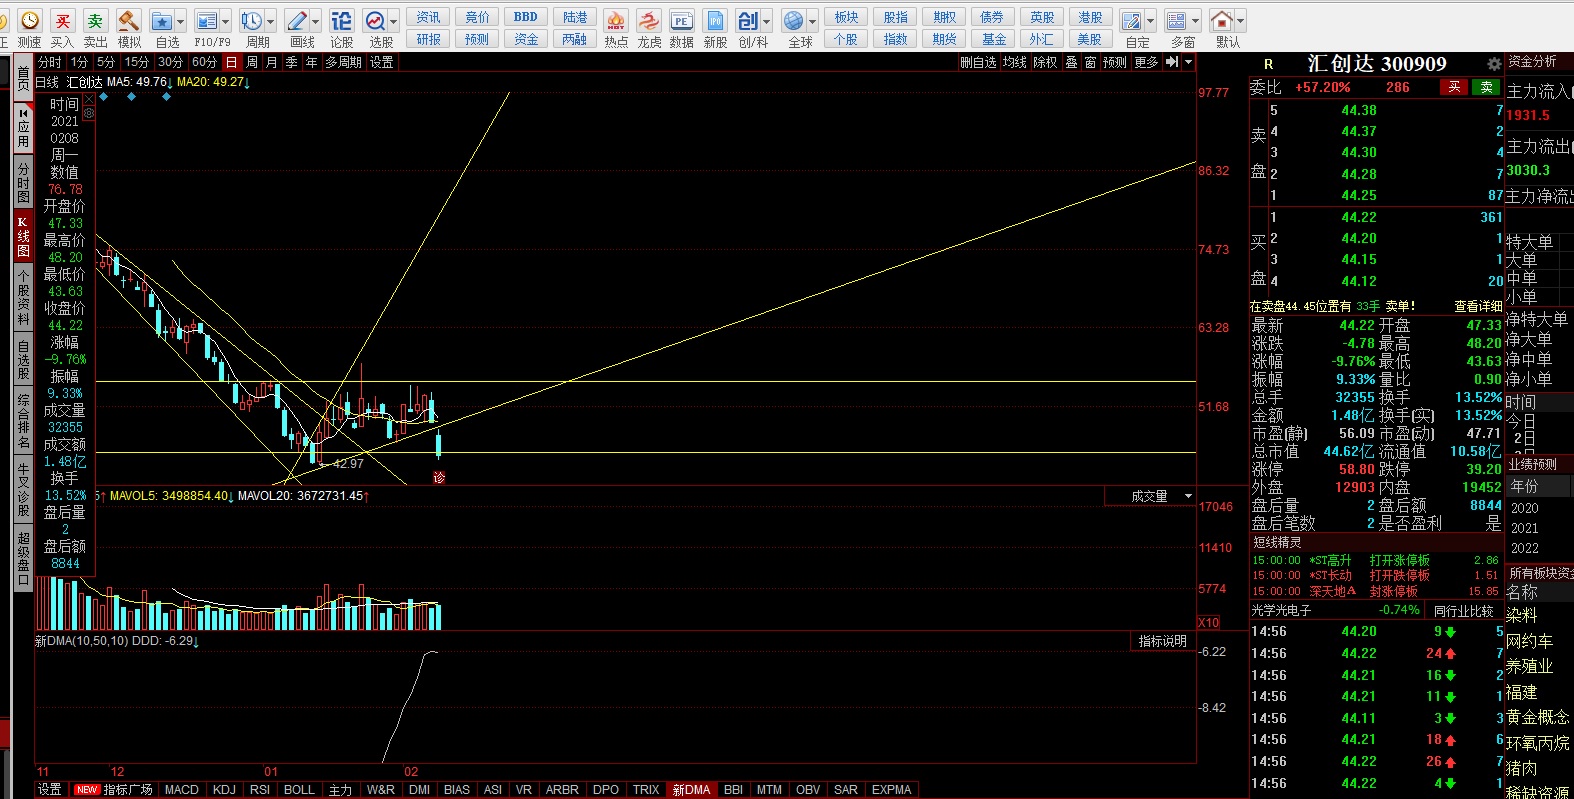
Task: Click the 周期 period clock icon
Action: pos(251,20)
